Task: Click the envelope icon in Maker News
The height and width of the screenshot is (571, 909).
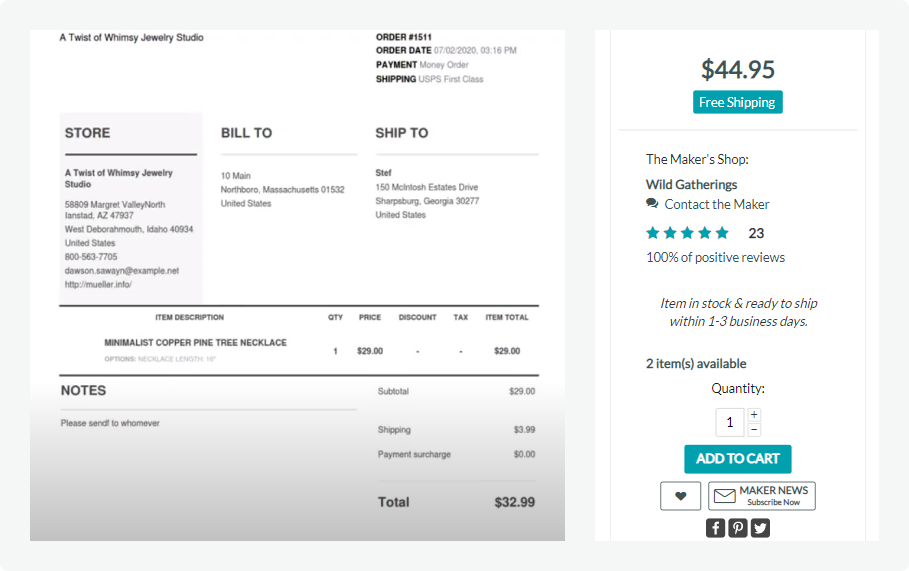Action: tap(725, 496)
